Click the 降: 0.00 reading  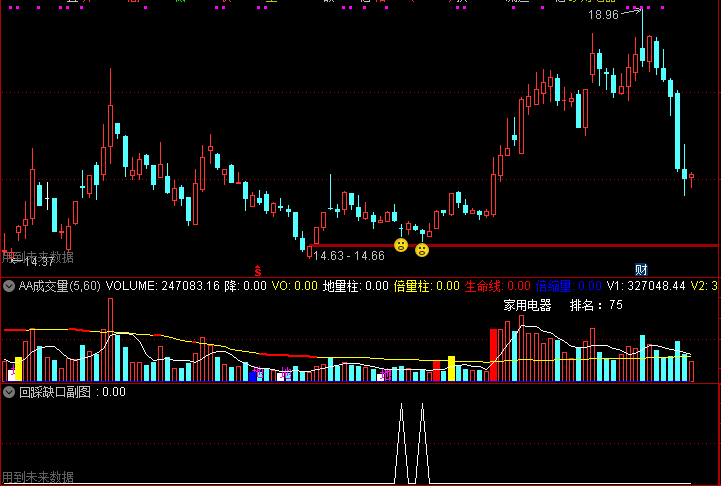246,286
